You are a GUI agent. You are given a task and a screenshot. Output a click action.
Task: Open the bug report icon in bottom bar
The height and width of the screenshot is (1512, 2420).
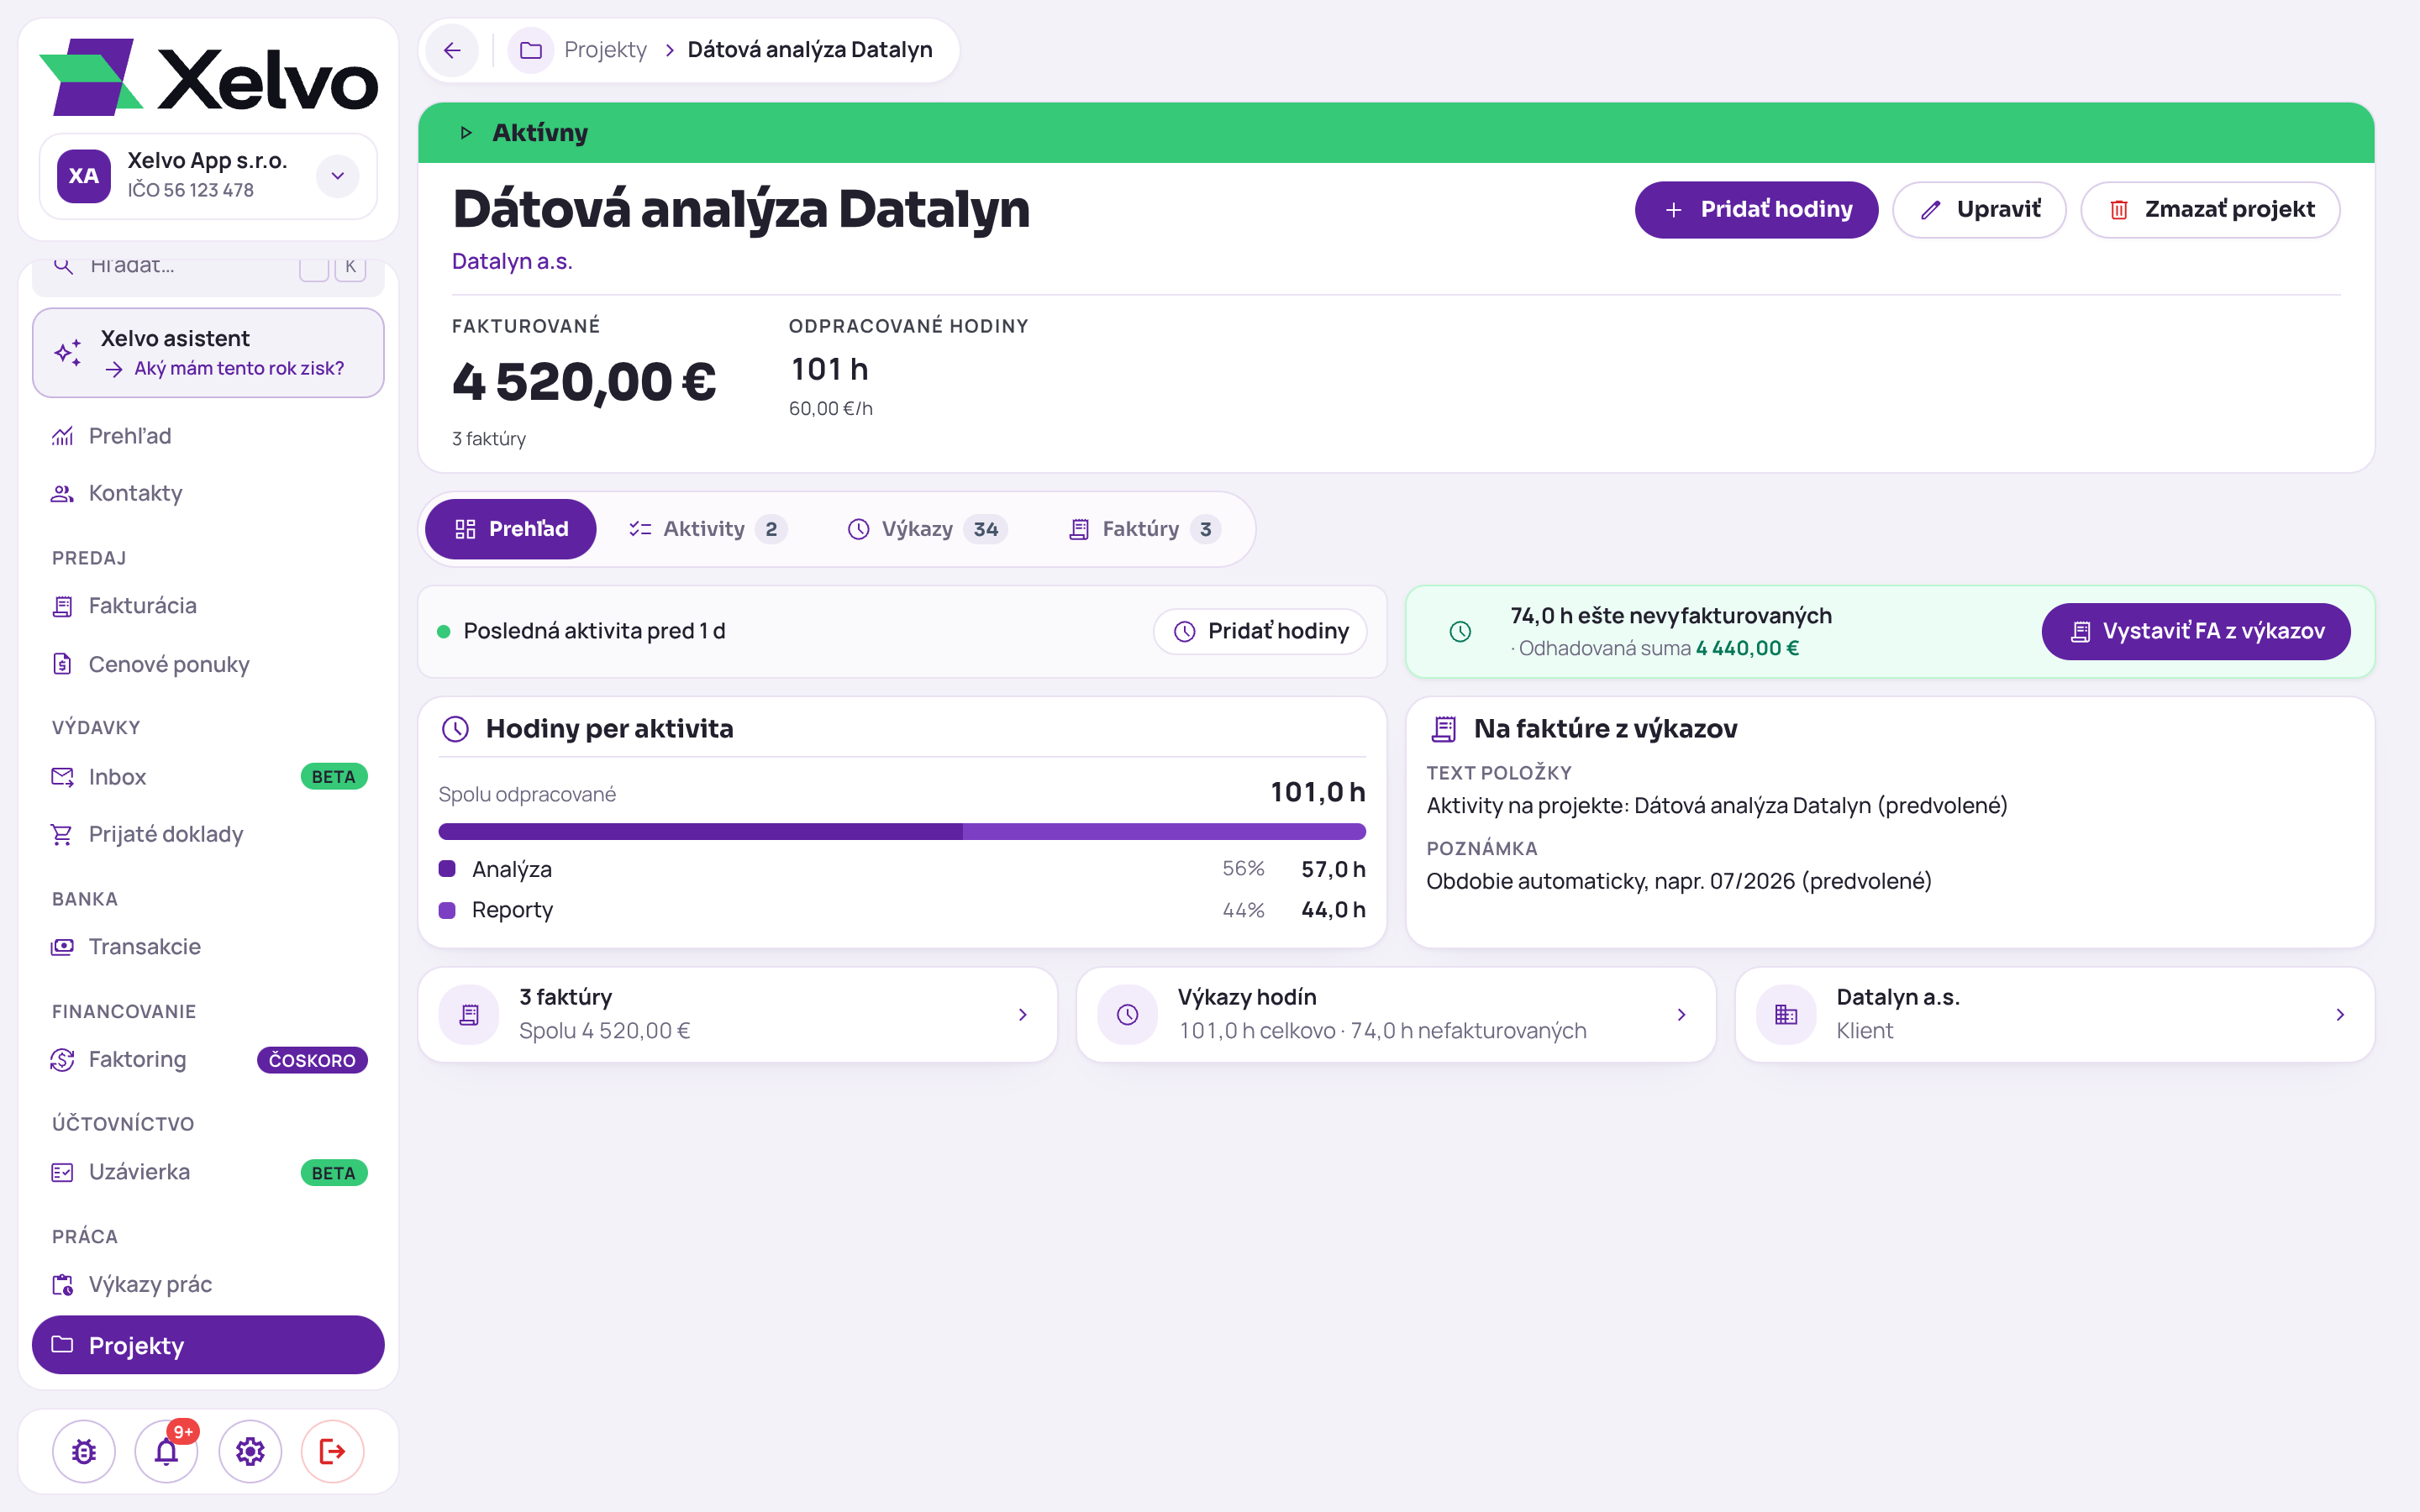click(x=84, y=1451)
